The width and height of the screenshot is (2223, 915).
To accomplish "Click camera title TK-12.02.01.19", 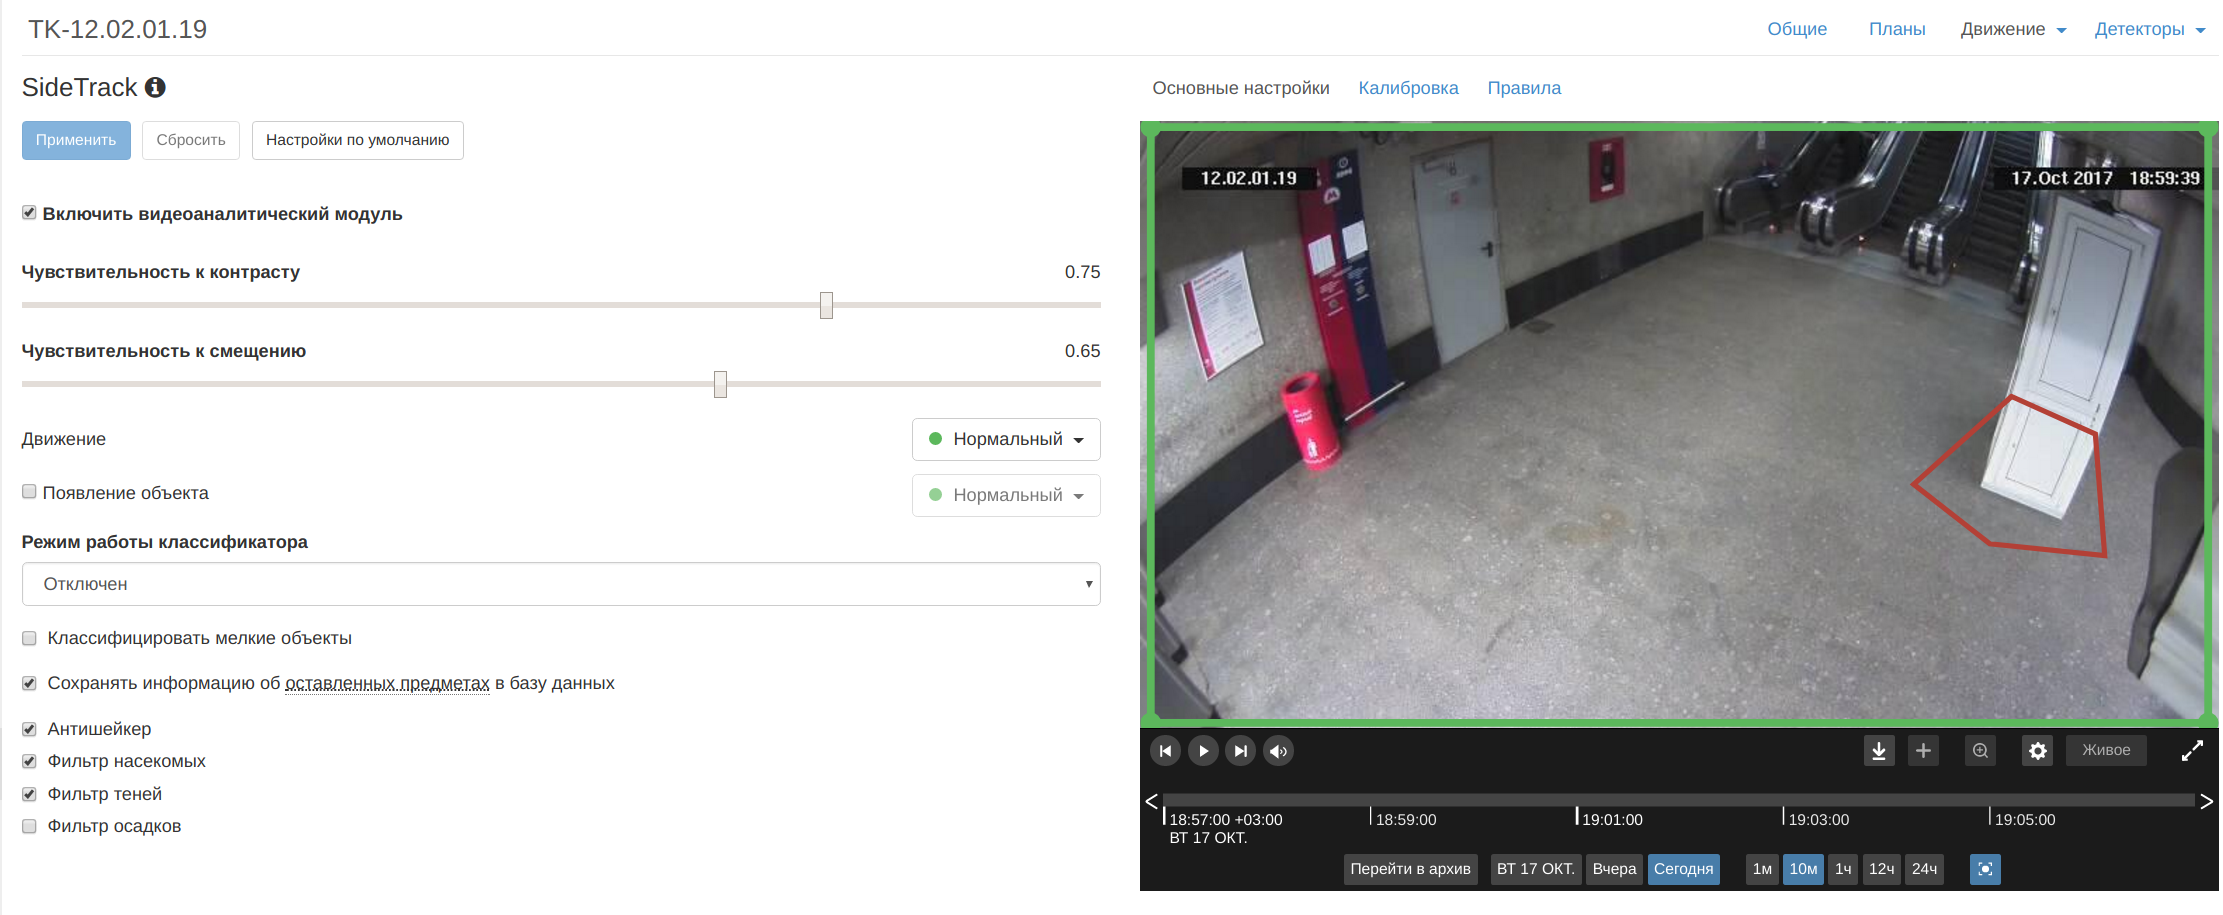I will coord(117,29).
